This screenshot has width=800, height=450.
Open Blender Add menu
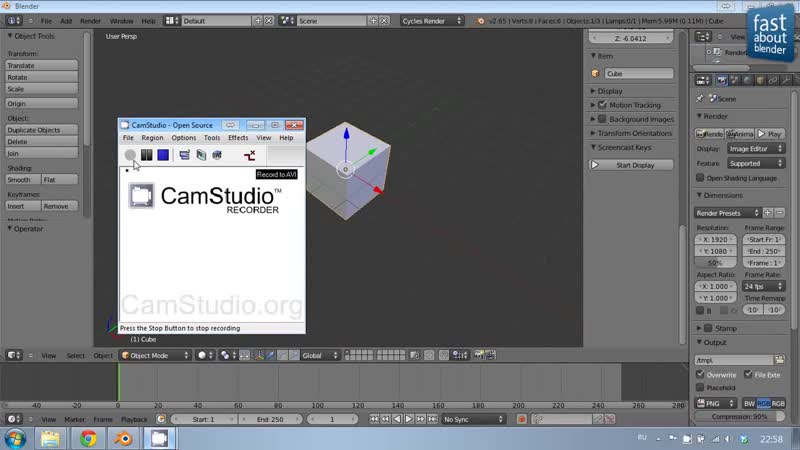tap(66, 21)
